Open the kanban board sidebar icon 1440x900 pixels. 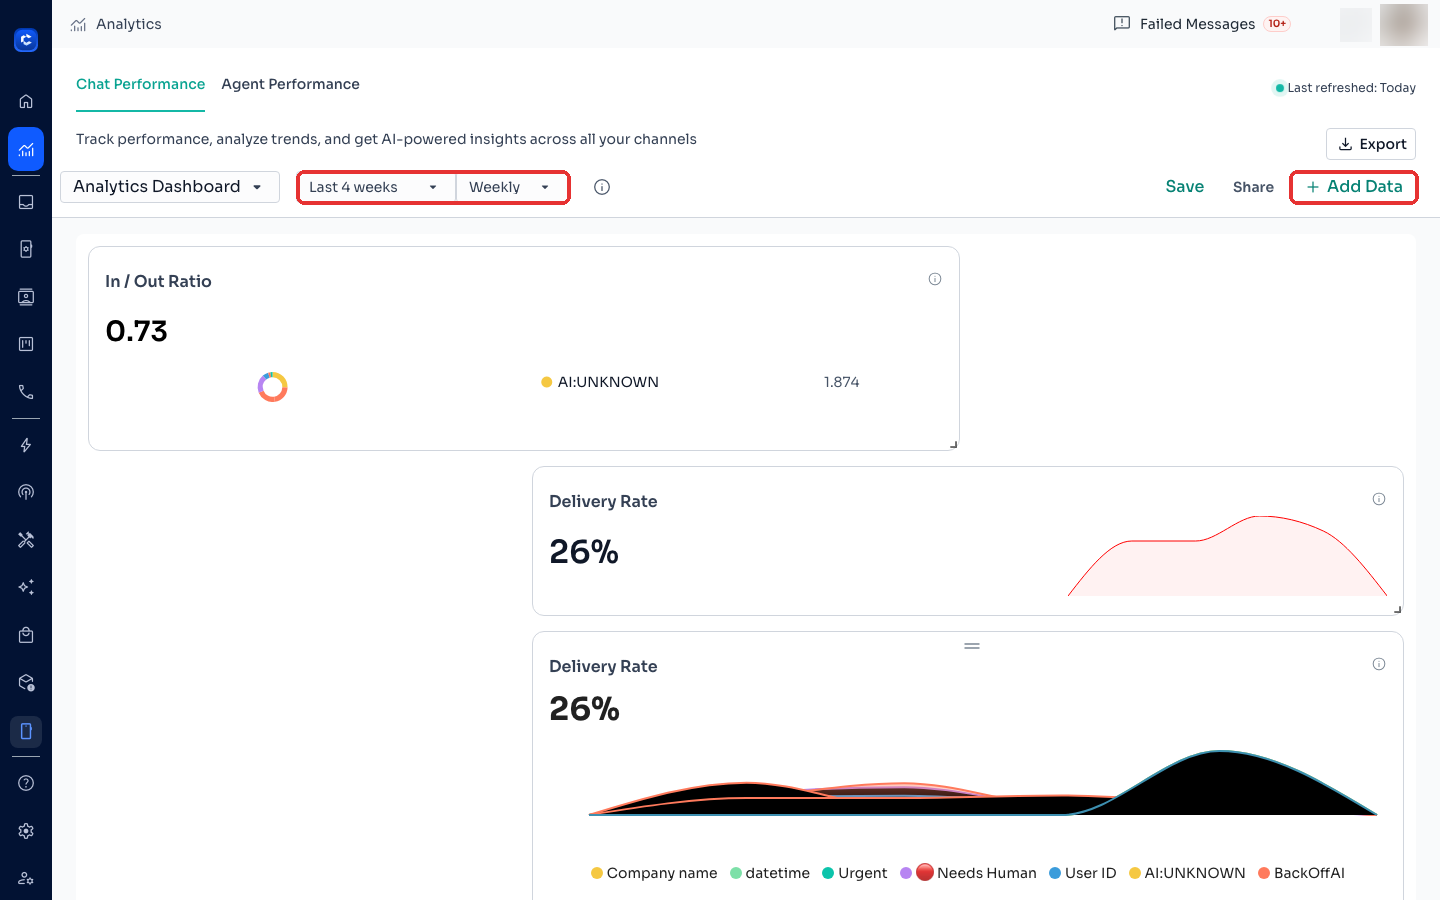(26, 344)
